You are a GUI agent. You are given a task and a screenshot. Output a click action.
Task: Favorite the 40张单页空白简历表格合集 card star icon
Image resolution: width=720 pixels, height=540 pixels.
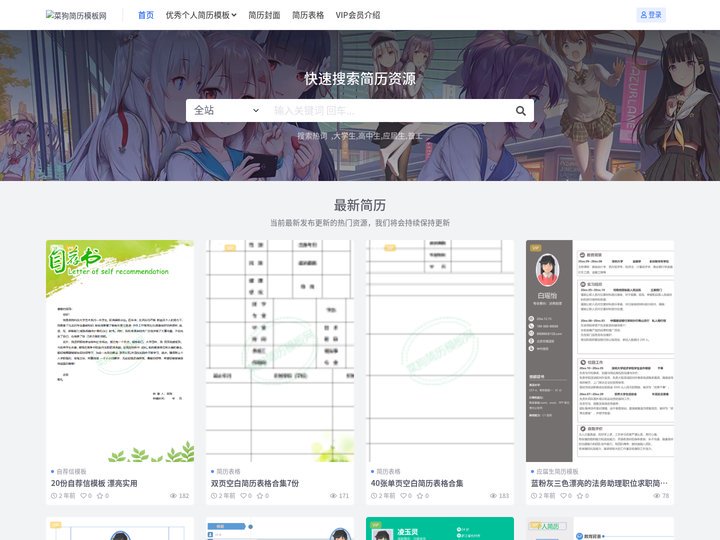click(420, 496)
